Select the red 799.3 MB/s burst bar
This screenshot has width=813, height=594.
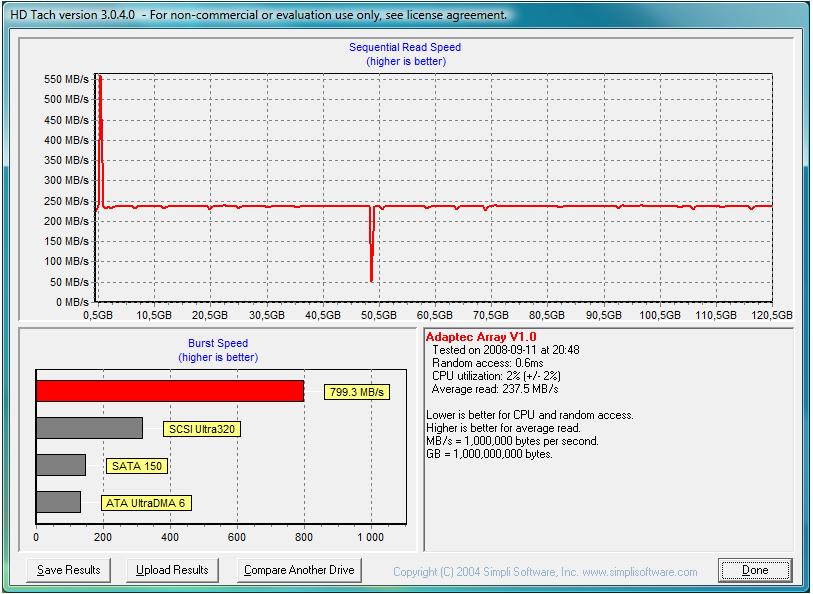click(170, 391)
